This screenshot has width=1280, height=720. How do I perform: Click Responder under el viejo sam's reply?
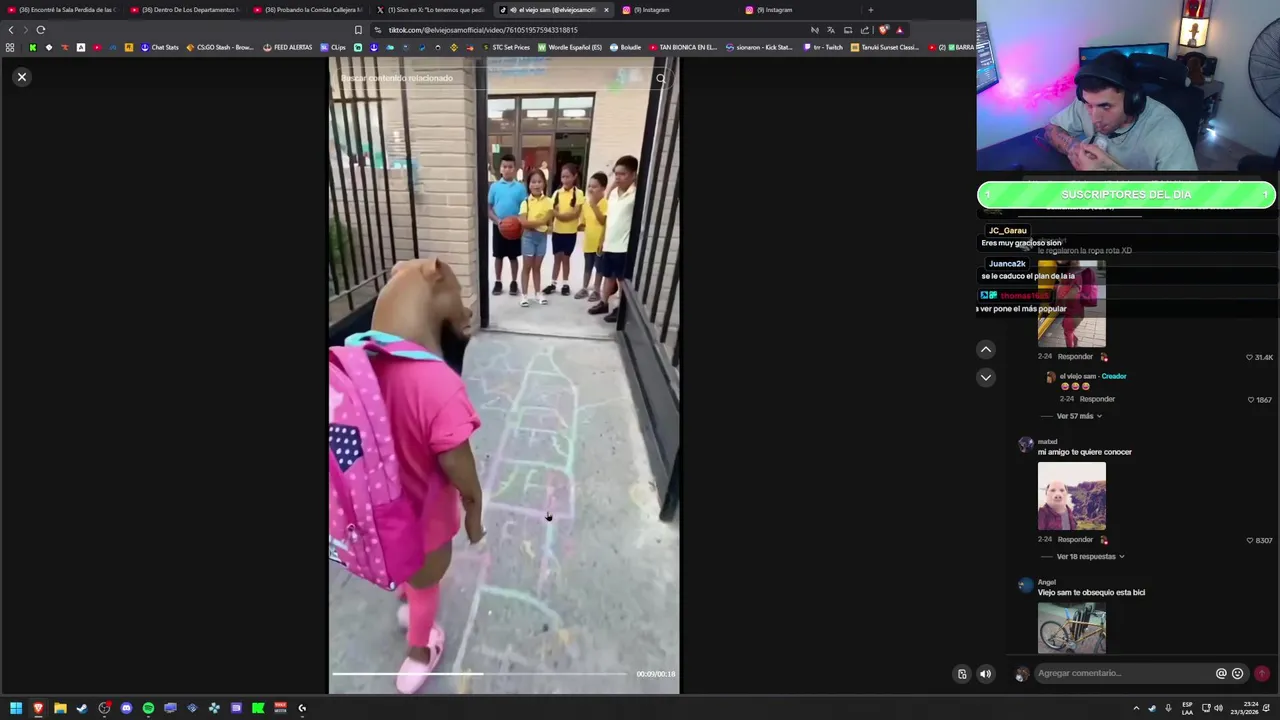(x=1097, y=399)
